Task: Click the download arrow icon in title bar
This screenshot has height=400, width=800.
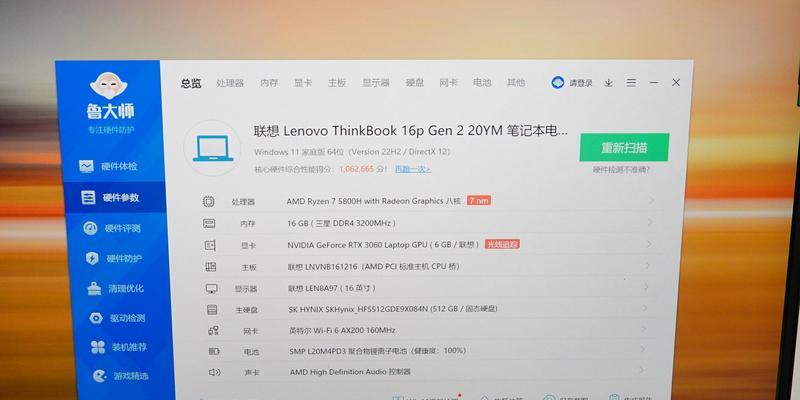Action: [608, 83]
